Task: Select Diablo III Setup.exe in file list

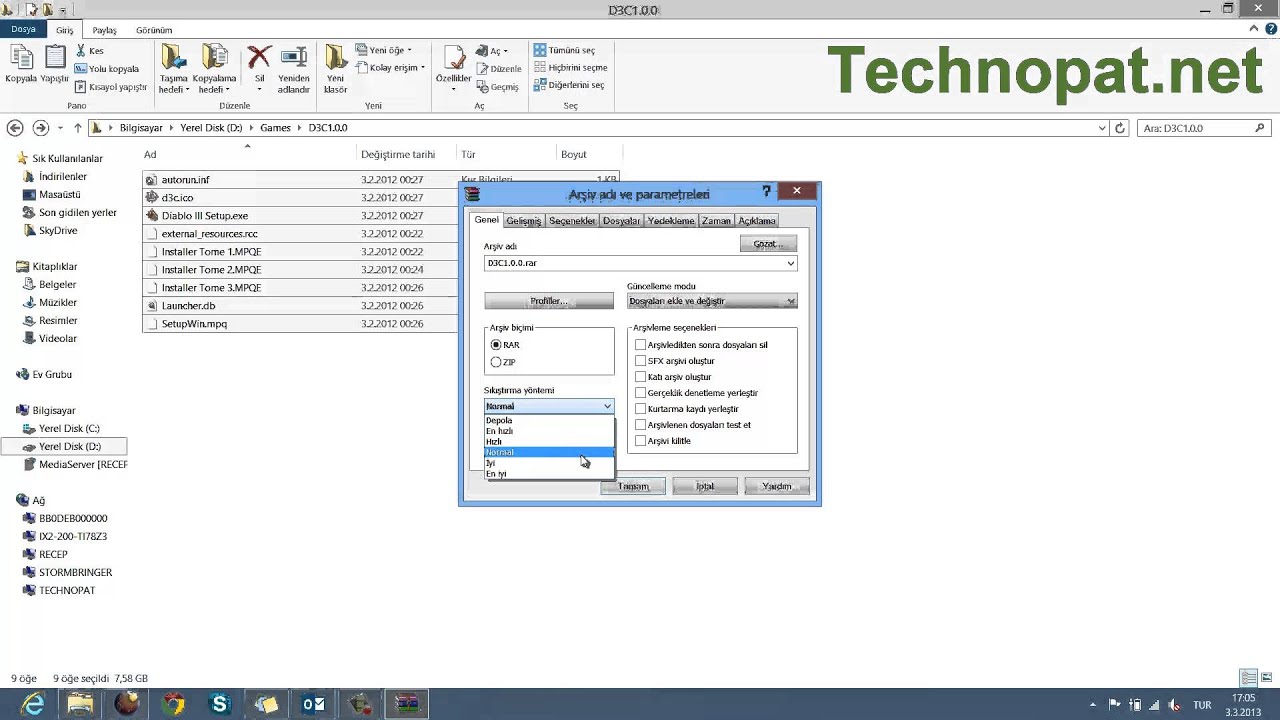Action: pos(204,216)
